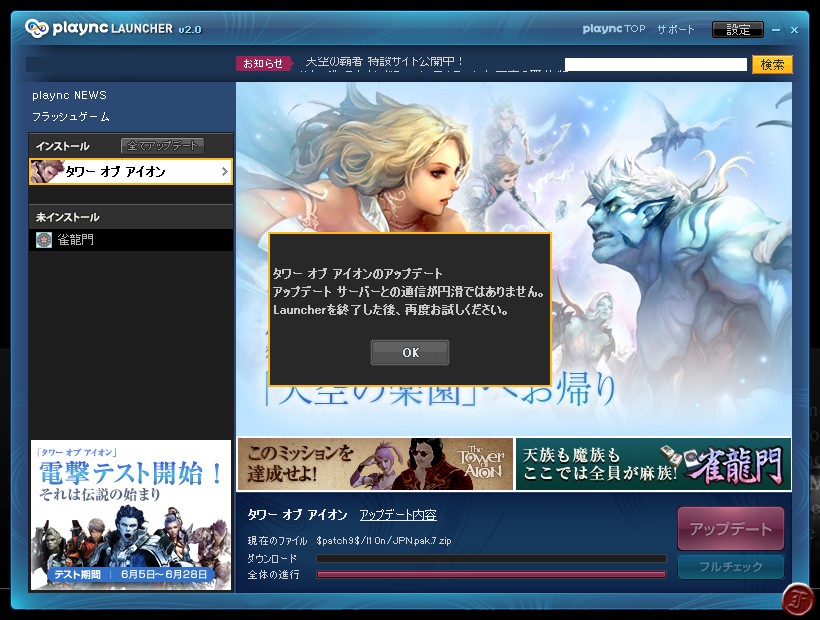
Task: Click the アップデート button
Action: (731, 529)
